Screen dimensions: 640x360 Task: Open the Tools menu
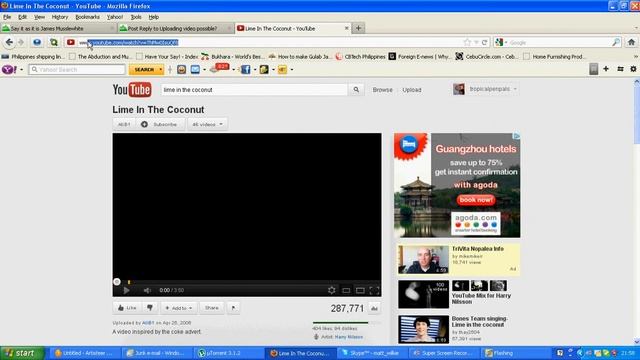136,17
